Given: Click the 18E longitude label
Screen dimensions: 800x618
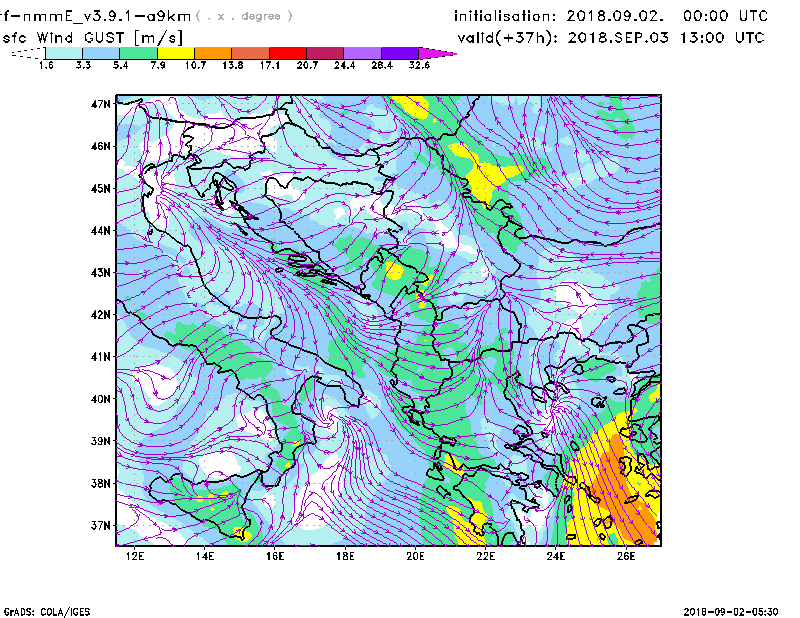Looking at the screenshot, I should 345,556.
